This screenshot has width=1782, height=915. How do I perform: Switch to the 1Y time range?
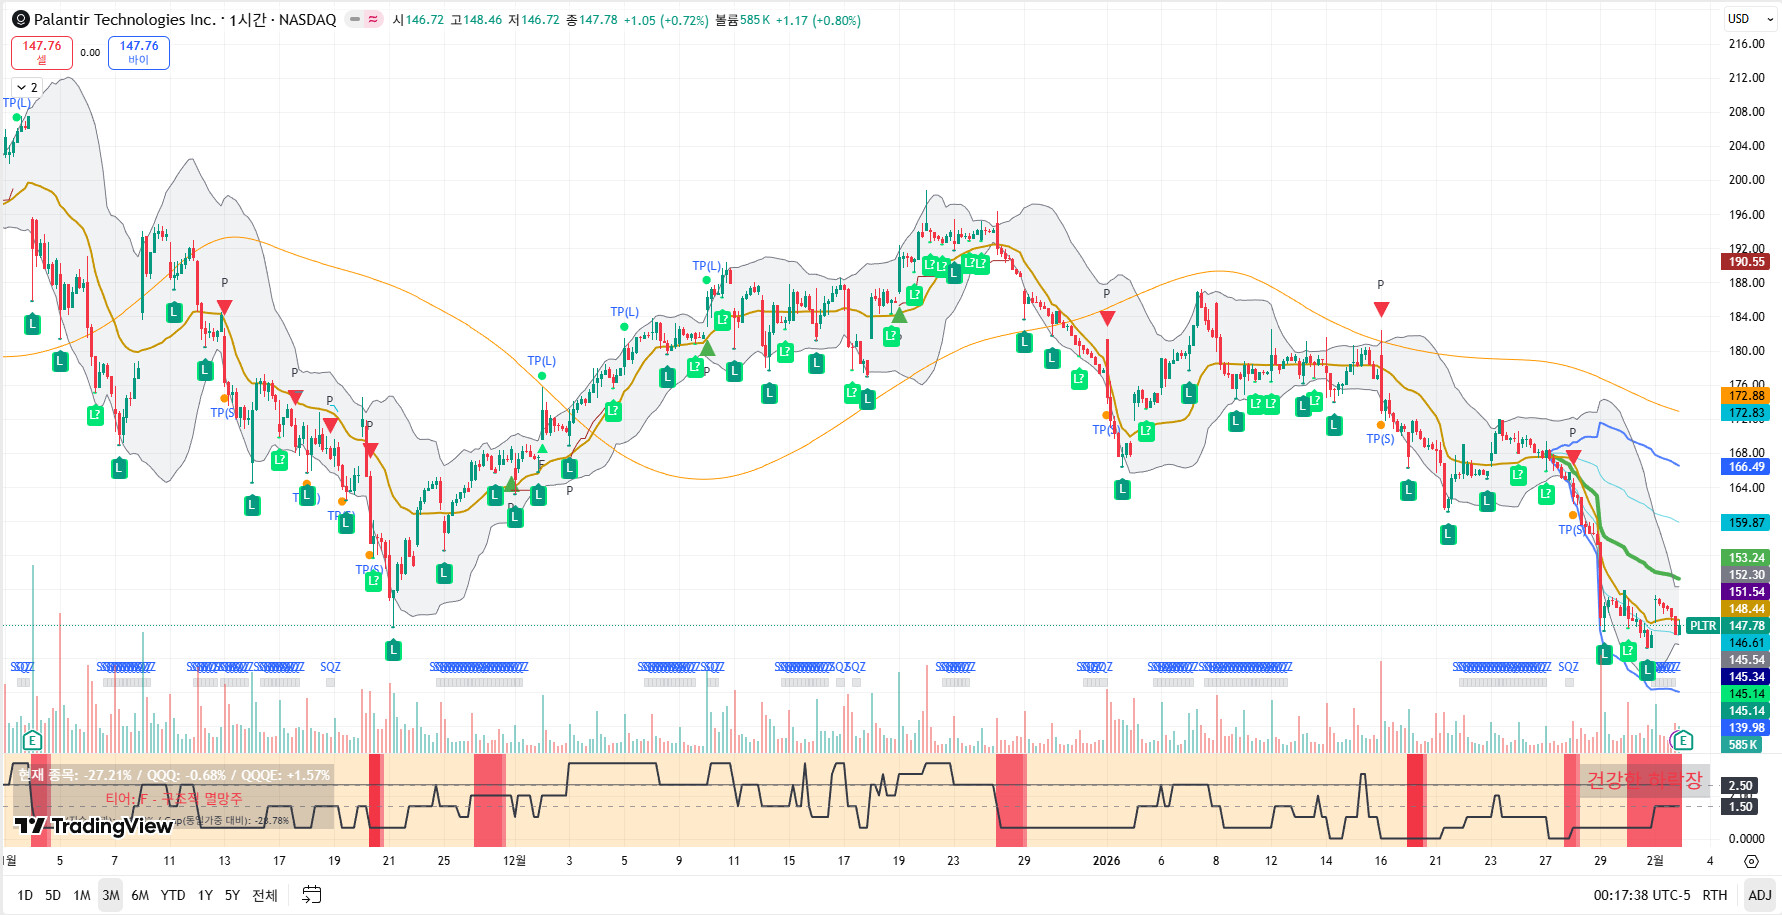click(x=205, y=895)
